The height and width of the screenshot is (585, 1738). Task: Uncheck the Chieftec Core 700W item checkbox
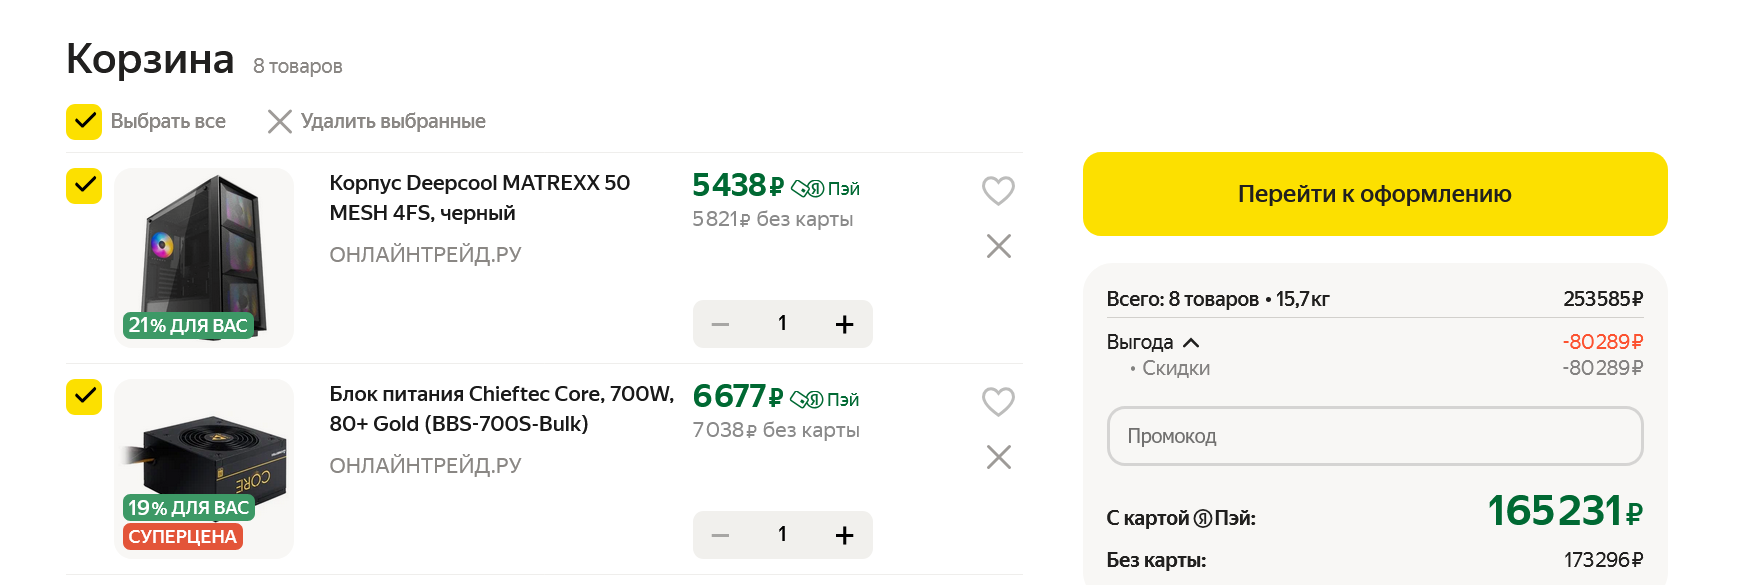click(x=84, y=396)
